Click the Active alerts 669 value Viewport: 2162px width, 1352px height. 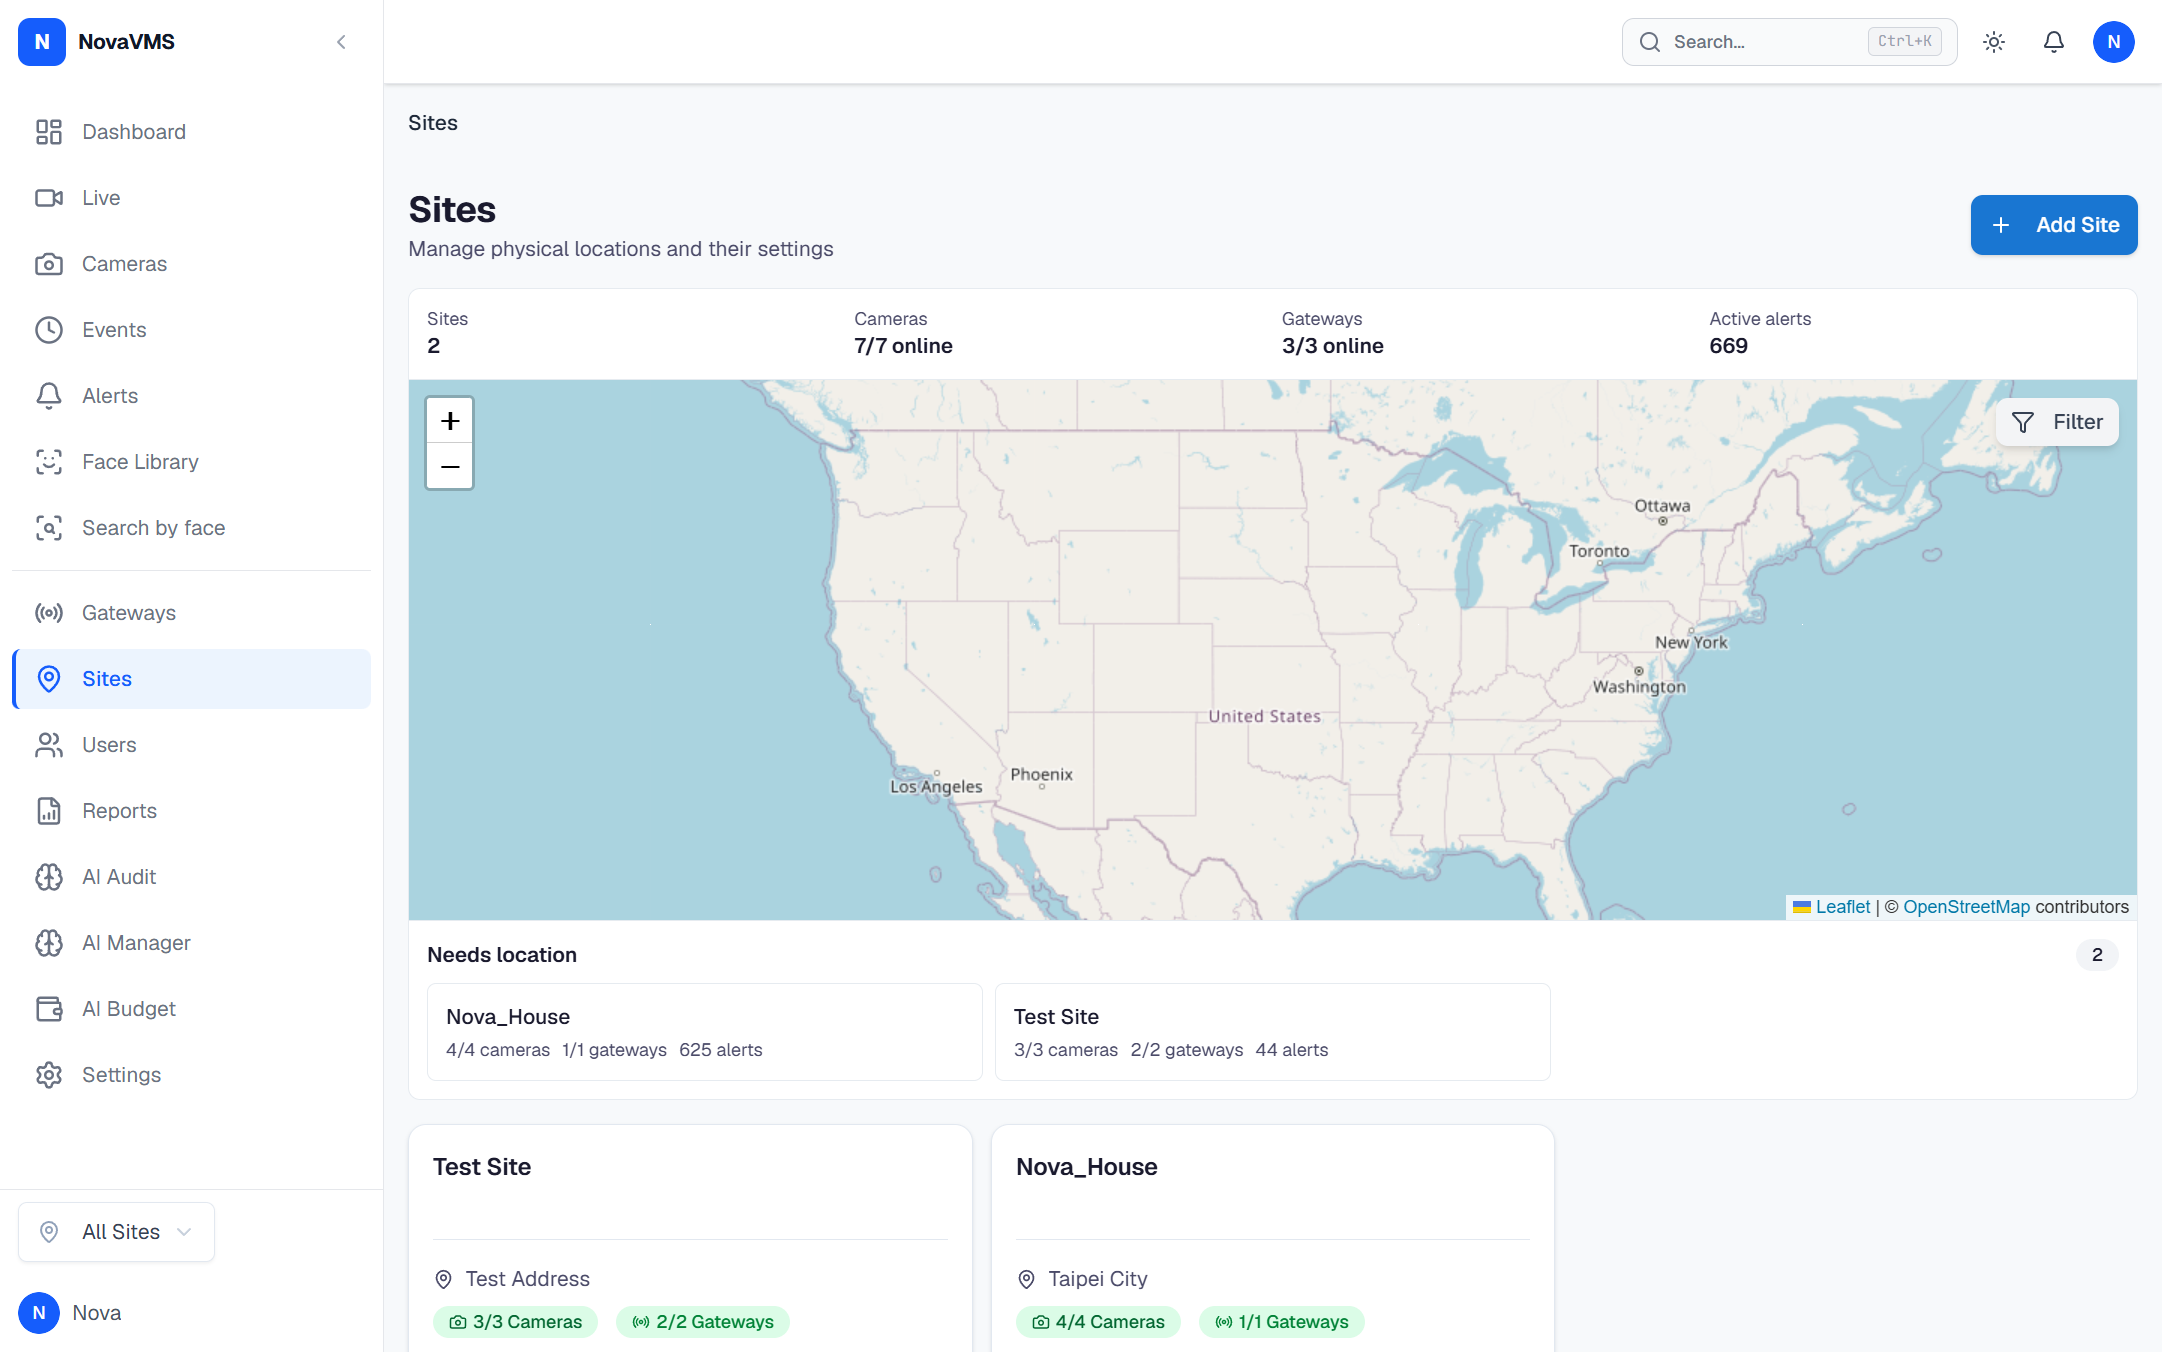click(x=1729, y=346)
